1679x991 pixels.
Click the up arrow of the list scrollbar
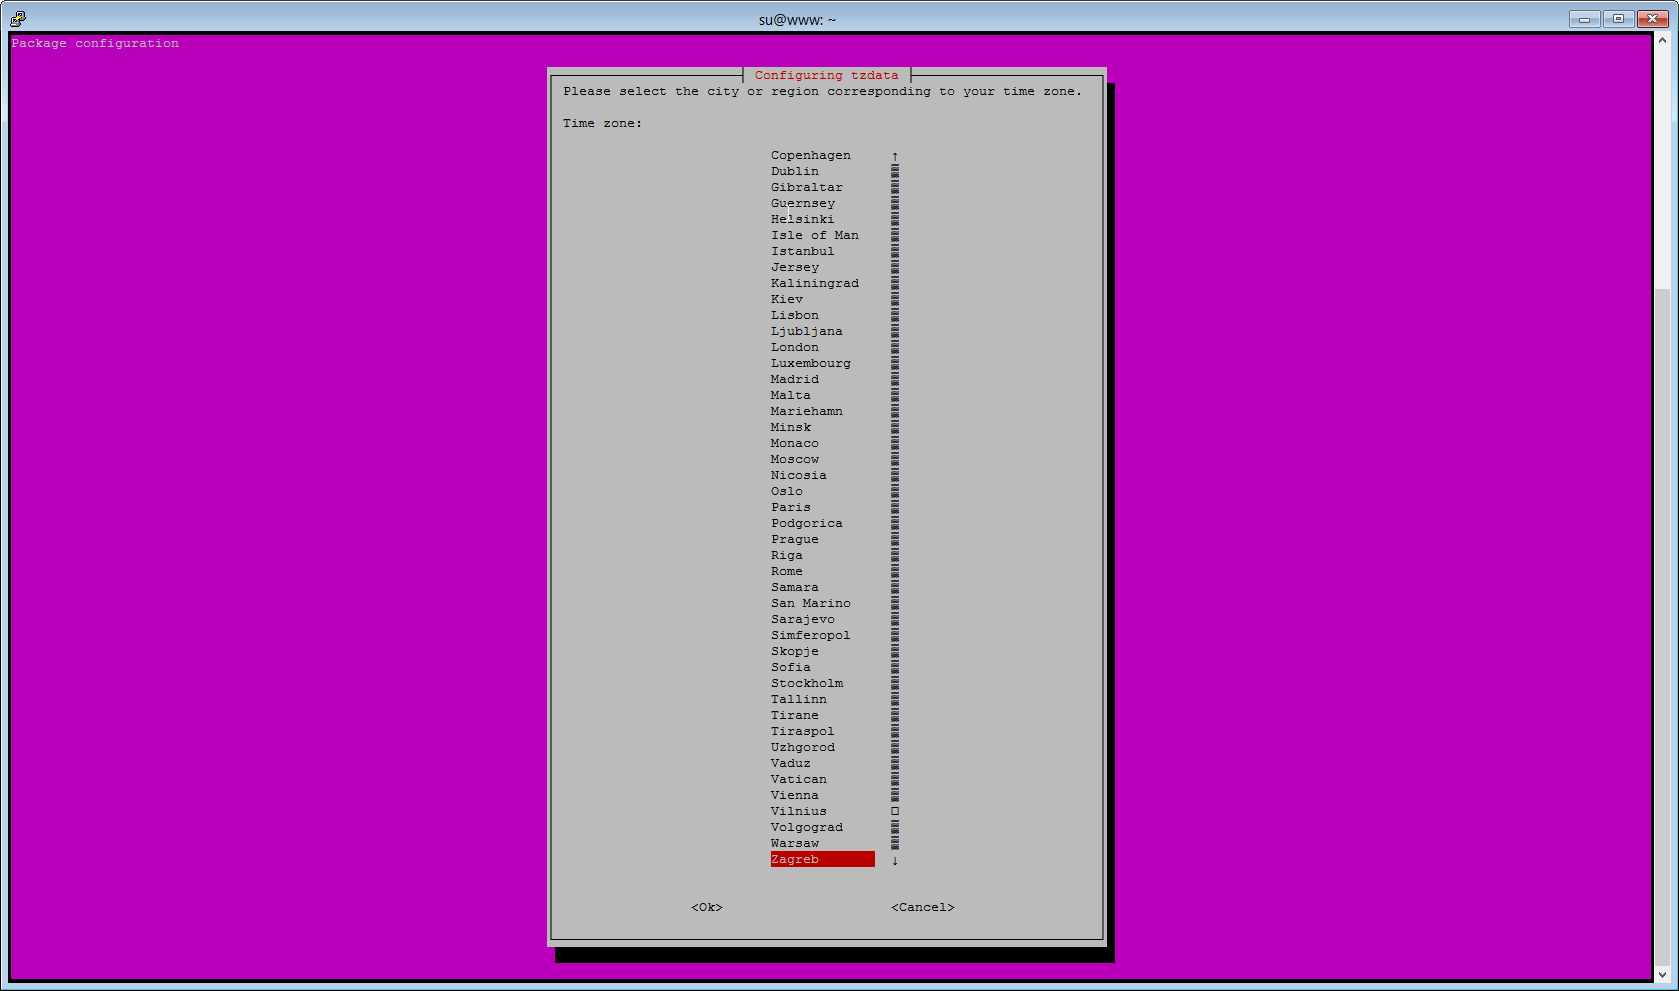point(895,156)
